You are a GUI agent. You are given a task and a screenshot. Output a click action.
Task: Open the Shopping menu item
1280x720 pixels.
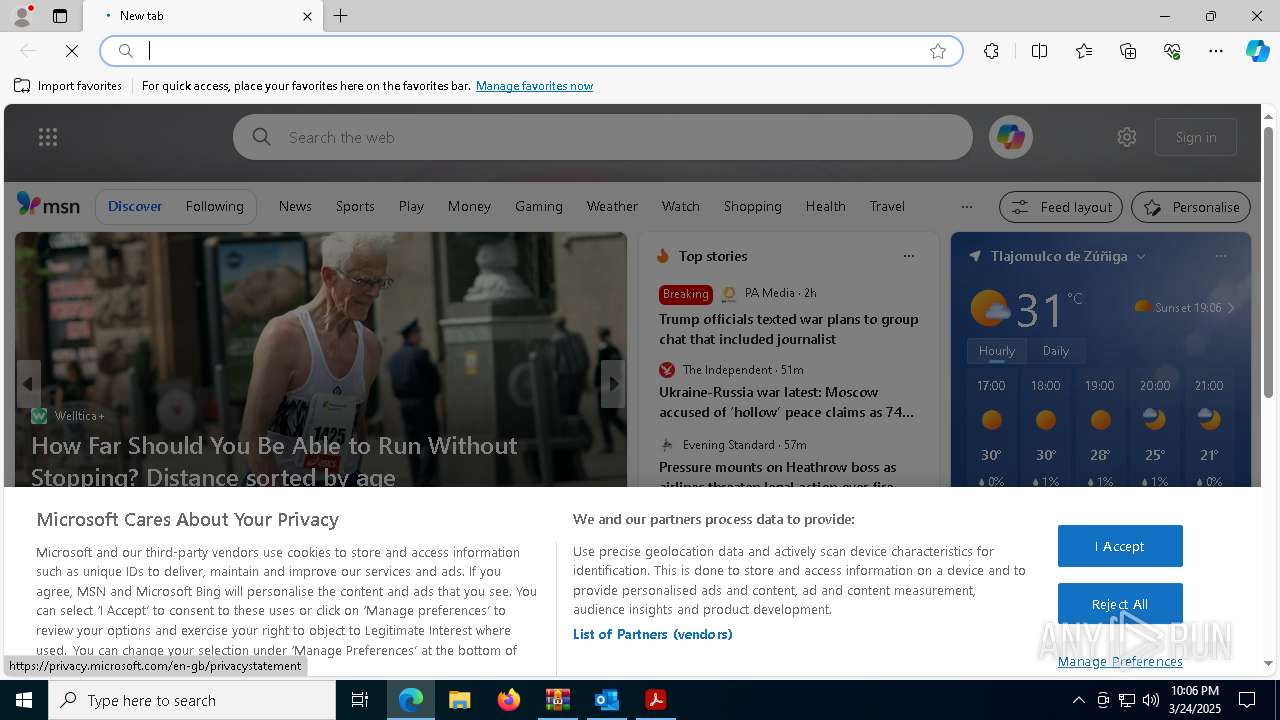click(752, 206)
